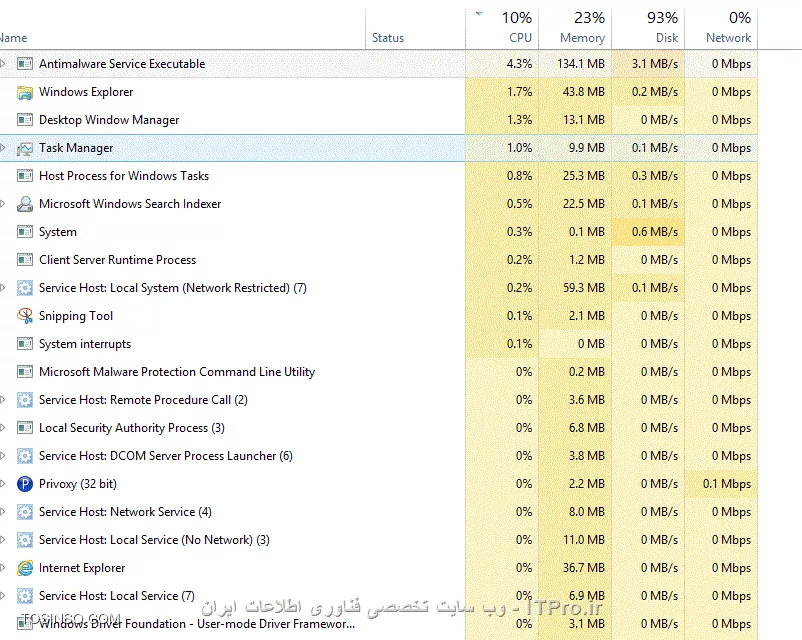Click the Antimalware Service Executable process icon
The height and width of the screenshot is (640, 802).
(x=25, y=64)
